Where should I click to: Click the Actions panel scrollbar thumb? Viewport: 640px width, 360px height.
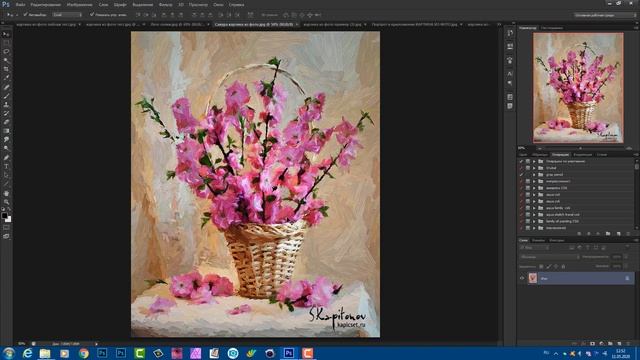click(636, 166)
